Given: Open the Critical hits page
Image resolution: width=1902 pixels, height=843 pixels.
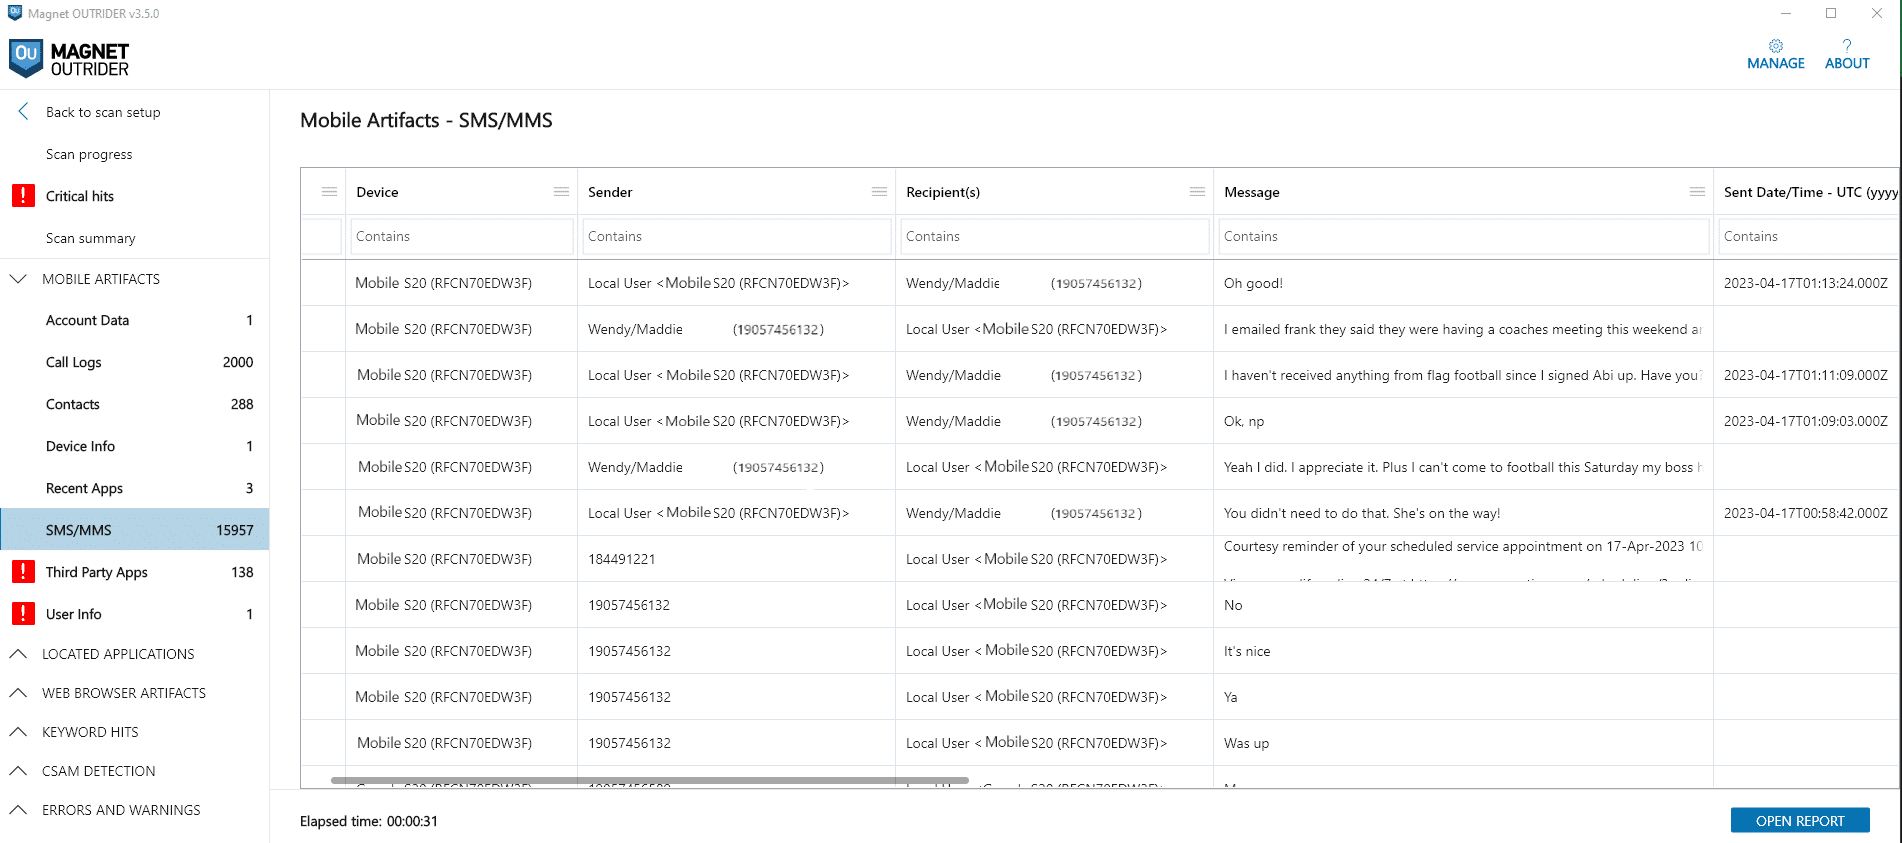Looking at the screenshot, I should click(80, 196).
